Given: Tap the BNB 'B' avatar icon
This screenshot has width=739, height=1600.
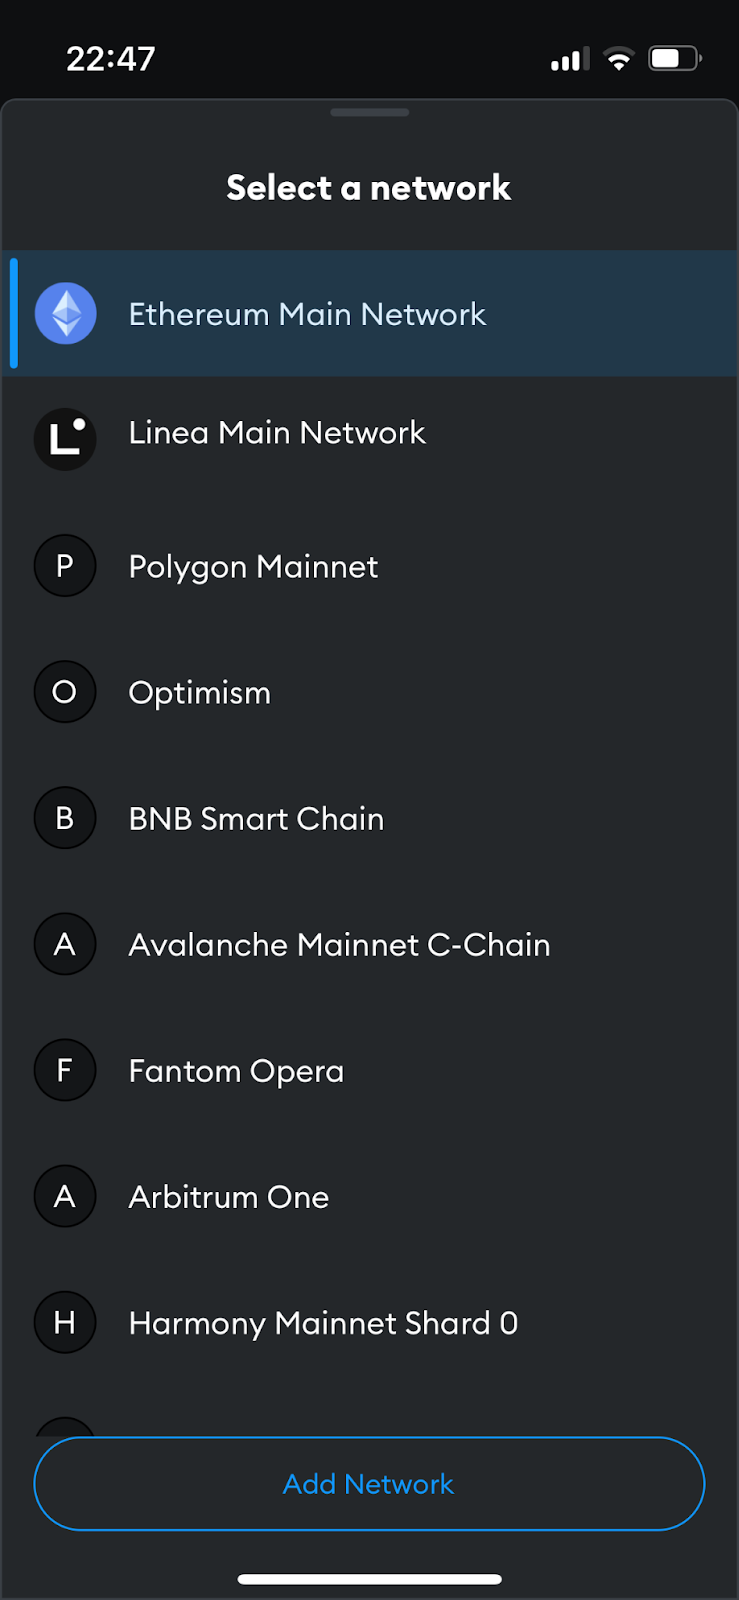Looking at the screenshot, I should coord(65,818).
